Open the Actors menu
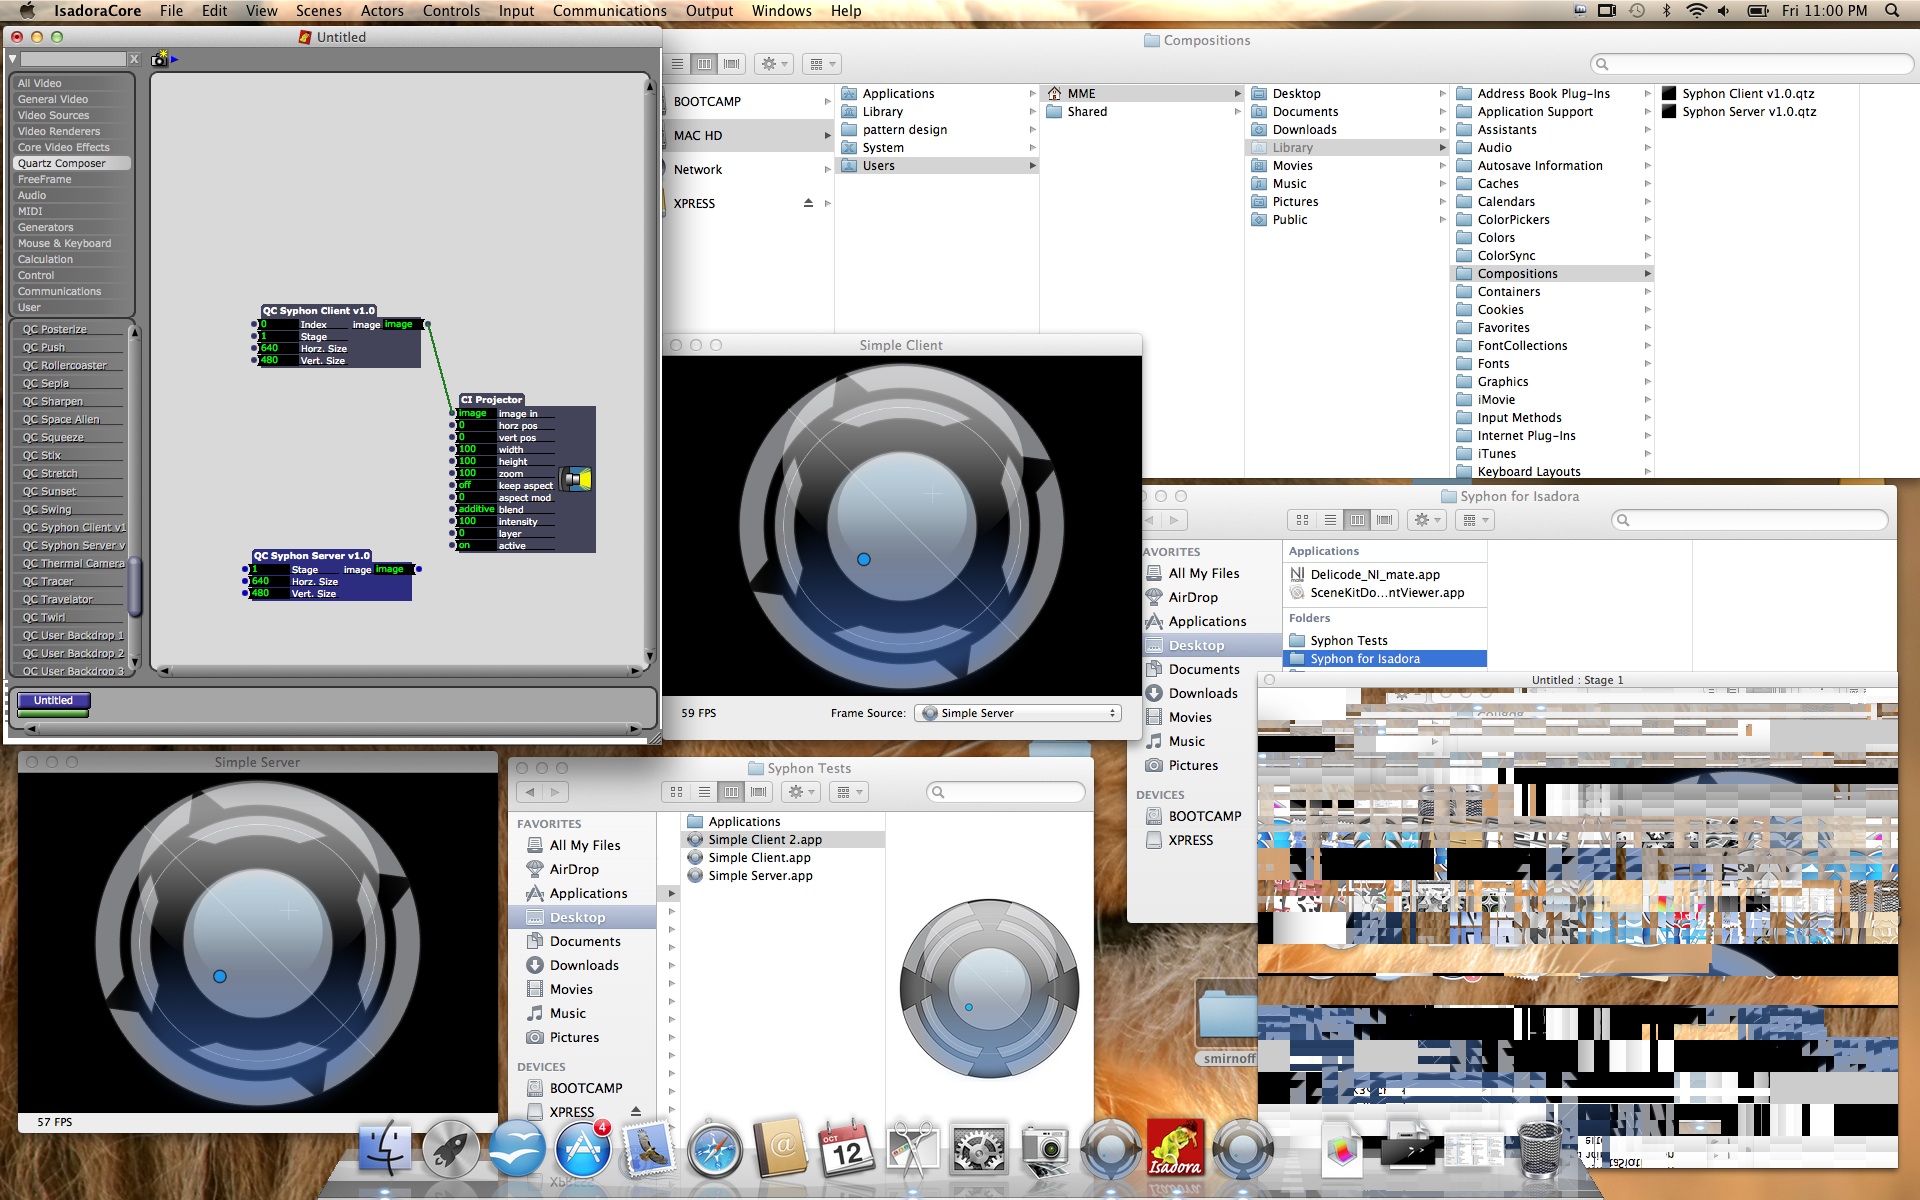The height and width of the screenshot is (1200, 1920). 382,11
